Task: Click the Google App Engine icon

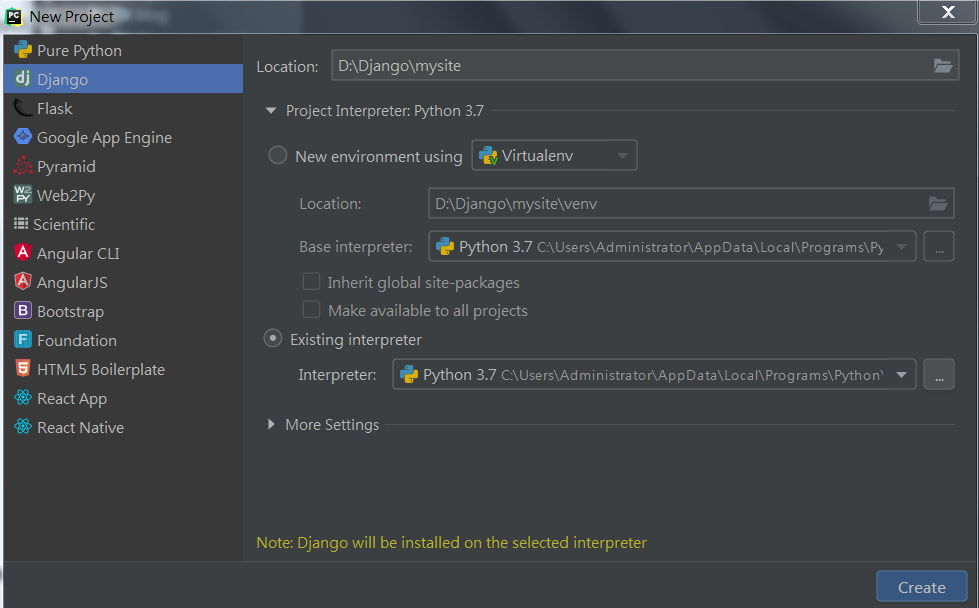Action: click(x=22, y=137)
